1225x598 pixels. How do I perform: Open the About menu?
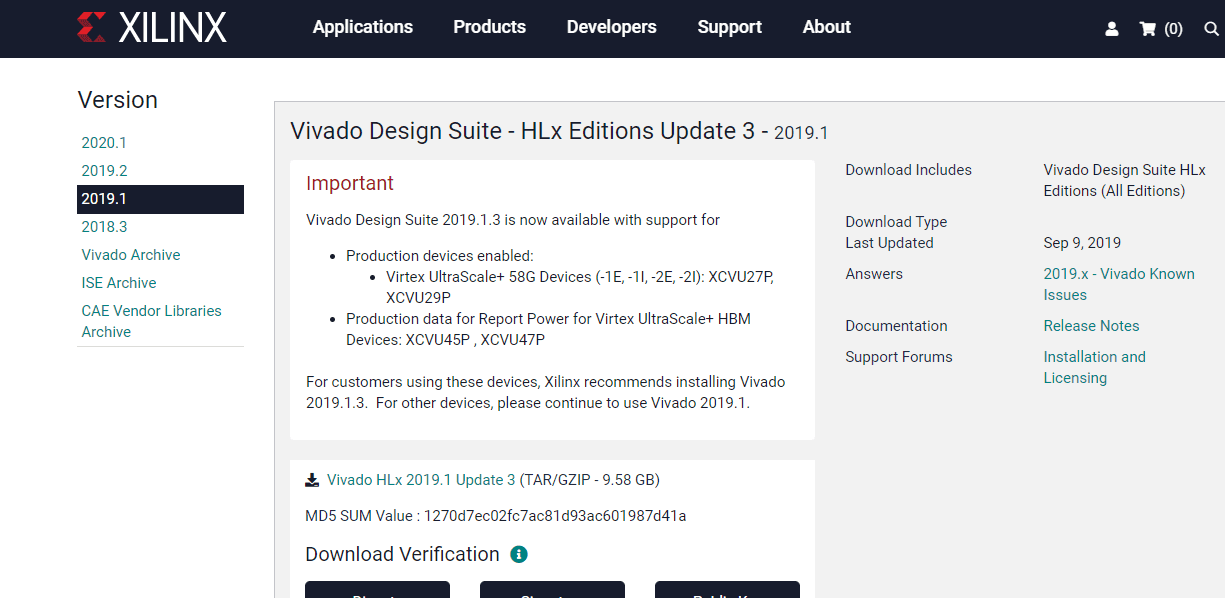(x=826, y=27)
